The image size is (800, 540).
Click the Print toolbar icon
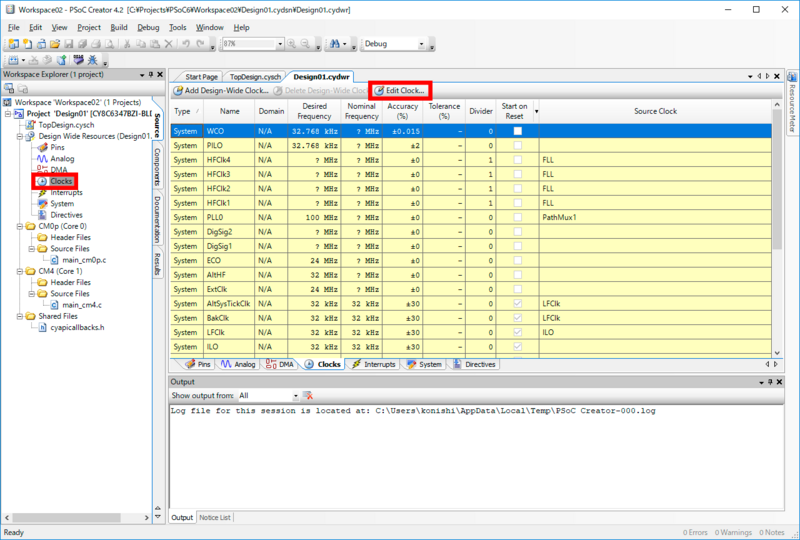pos(96,44)
